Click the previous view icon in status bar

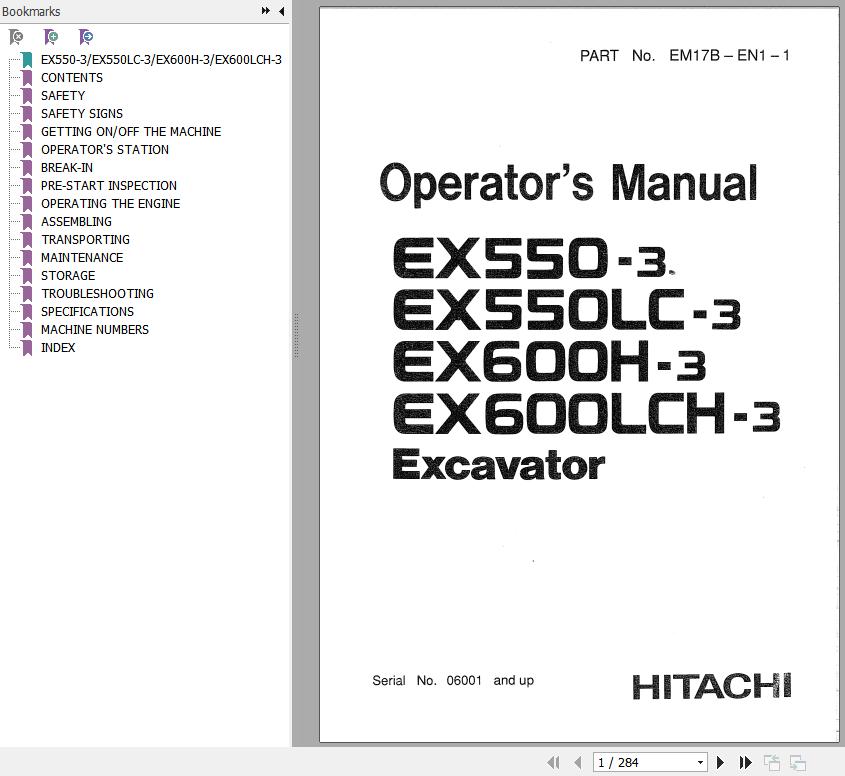click(x=772, y=763)
